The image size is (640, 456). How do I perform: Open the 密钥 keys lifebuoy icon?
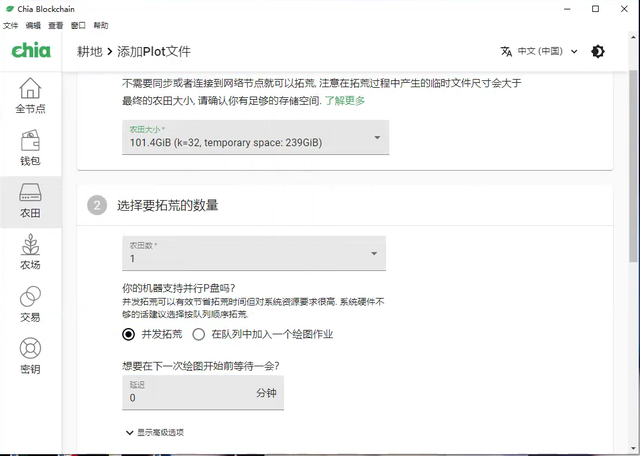[x=31, y=348]
